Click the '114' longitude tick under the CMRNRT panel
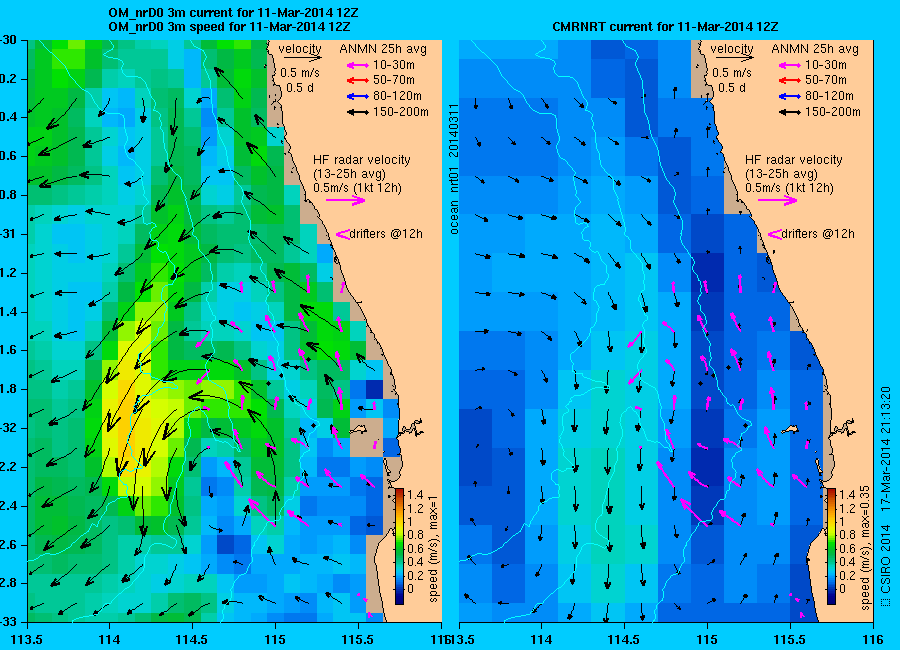The width and height of the screenshot is (900, 650). [x=541, y=640]
